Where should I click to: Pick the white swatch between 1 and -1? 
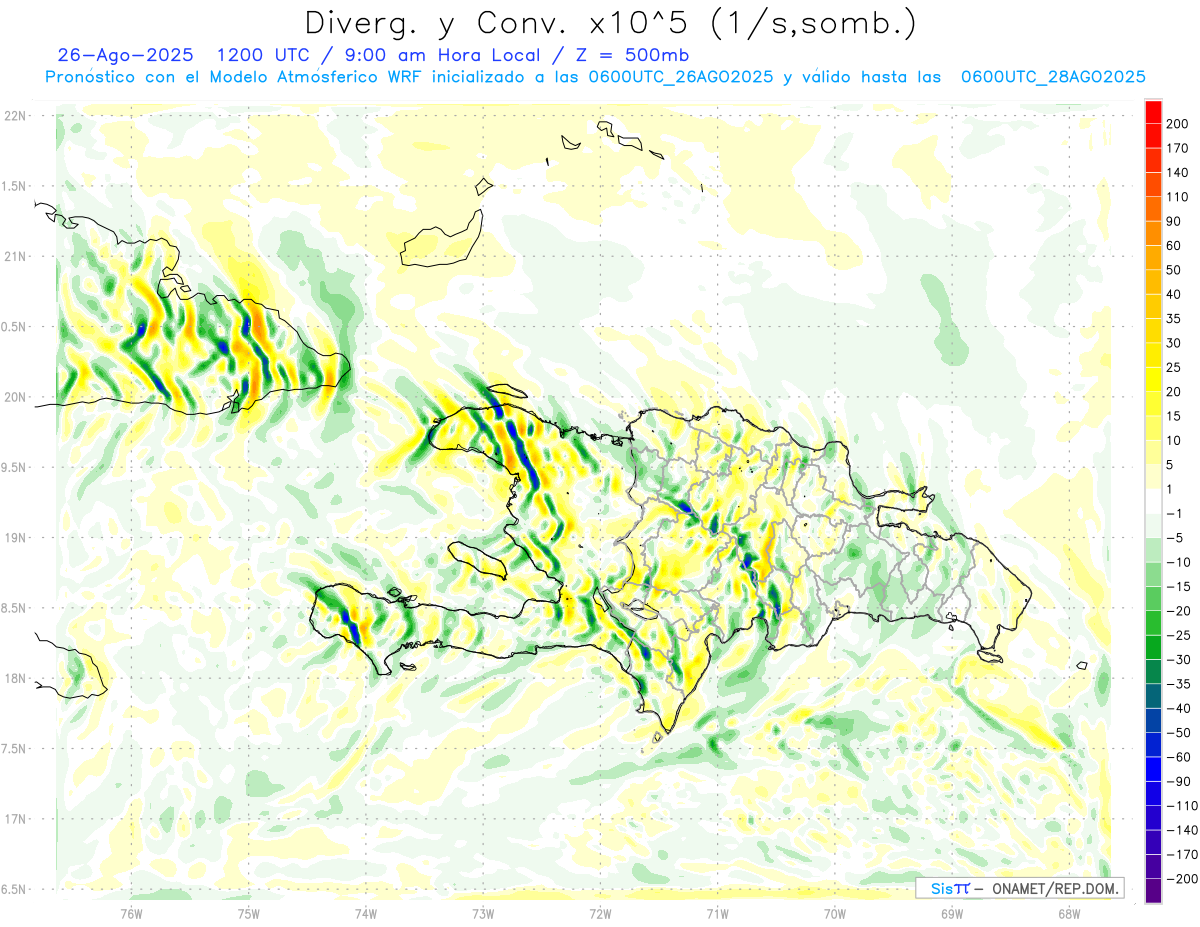(1154, 501)
